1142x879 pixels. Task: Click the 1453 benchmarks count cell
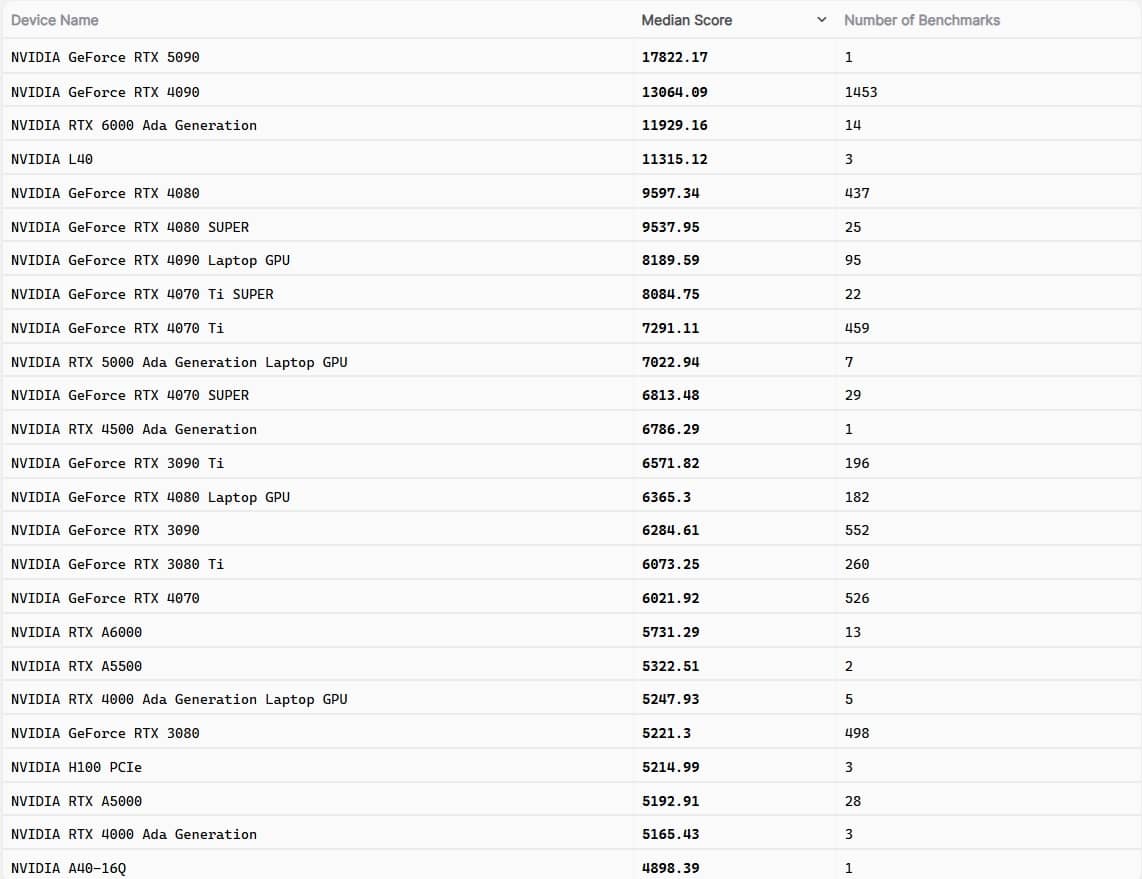(861, 92)
